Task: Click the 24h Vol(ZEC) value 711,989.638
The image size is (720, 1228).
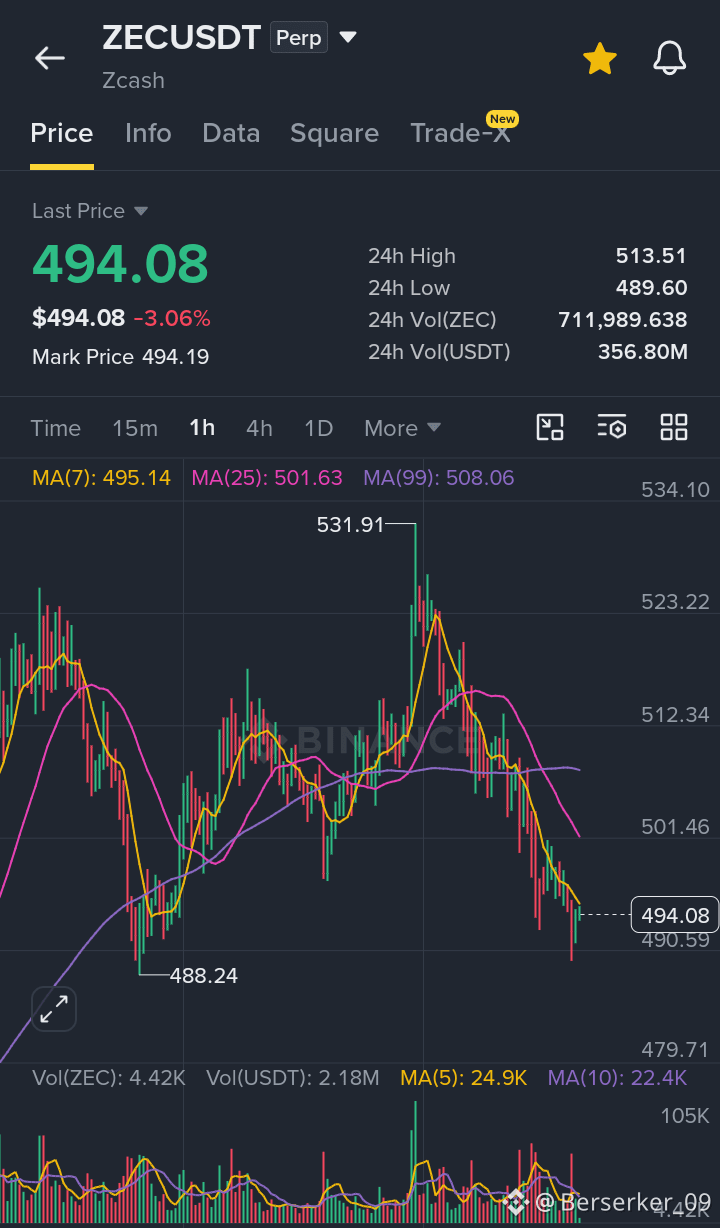Action: 622,320
